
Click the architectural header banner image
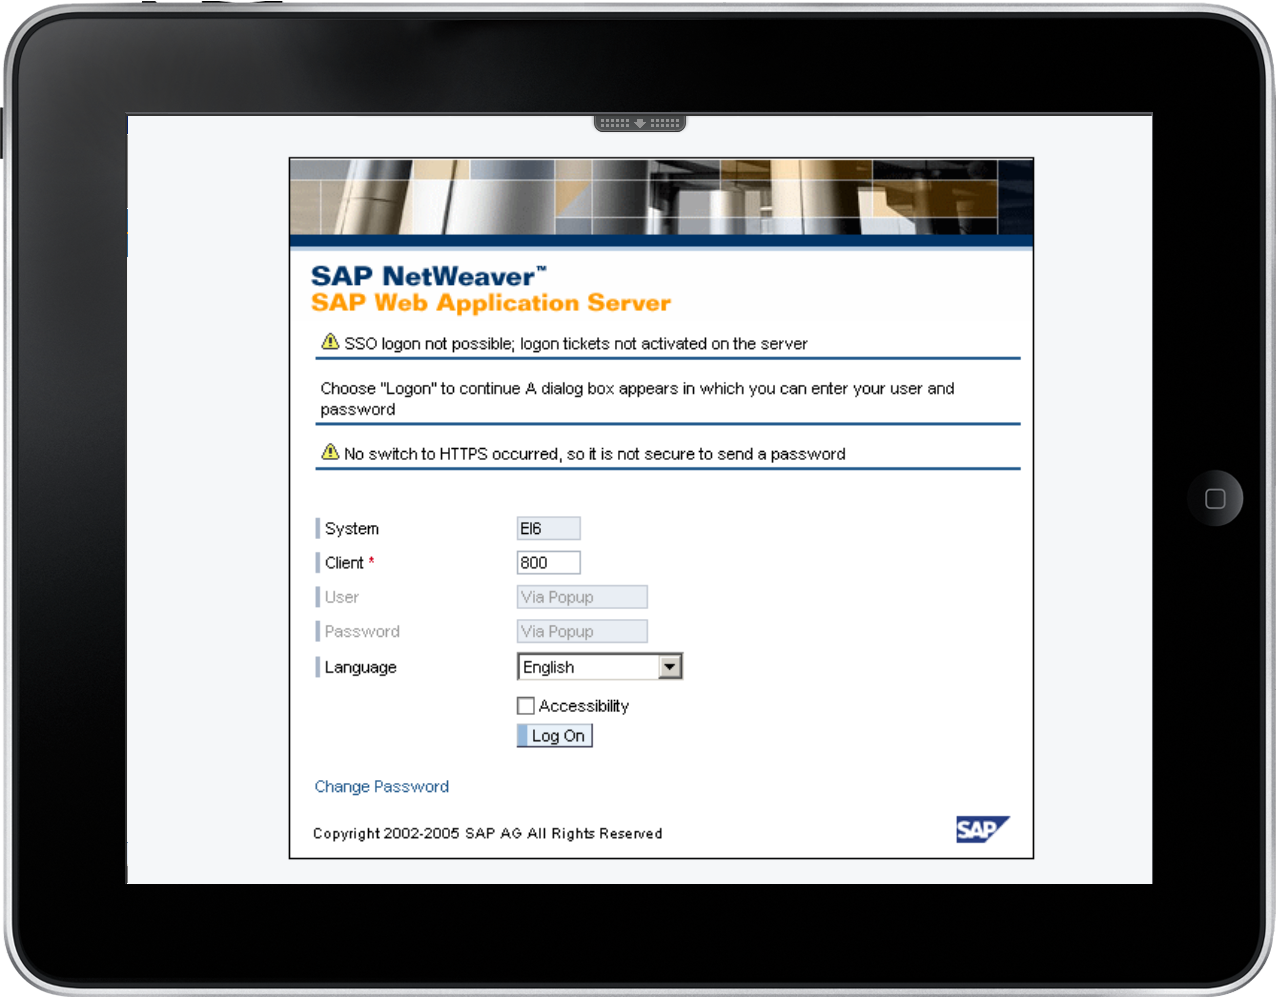[x=660, y=197]
